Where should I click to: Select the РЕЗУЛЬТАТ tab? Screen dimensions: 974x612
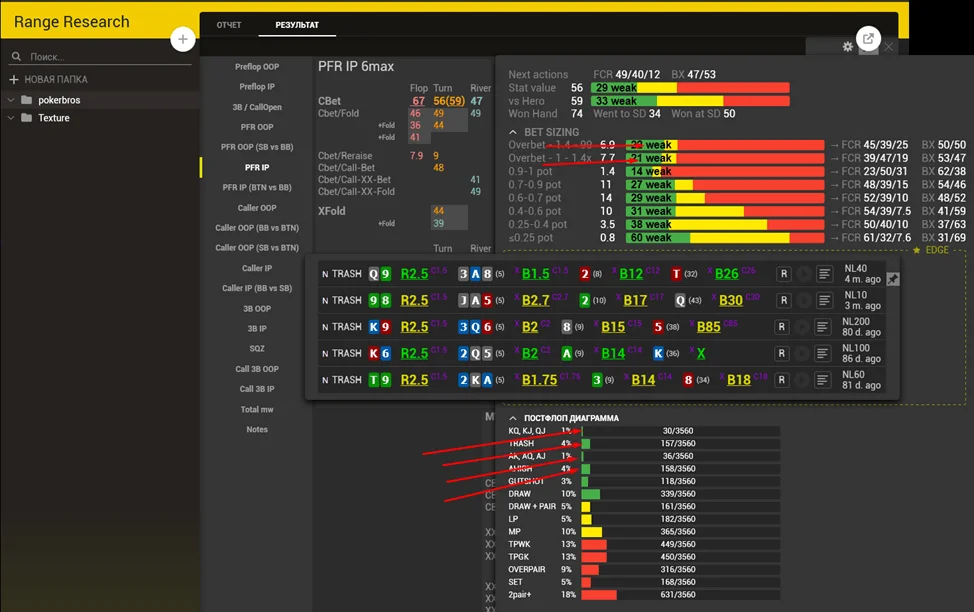(x=296, y=25)
